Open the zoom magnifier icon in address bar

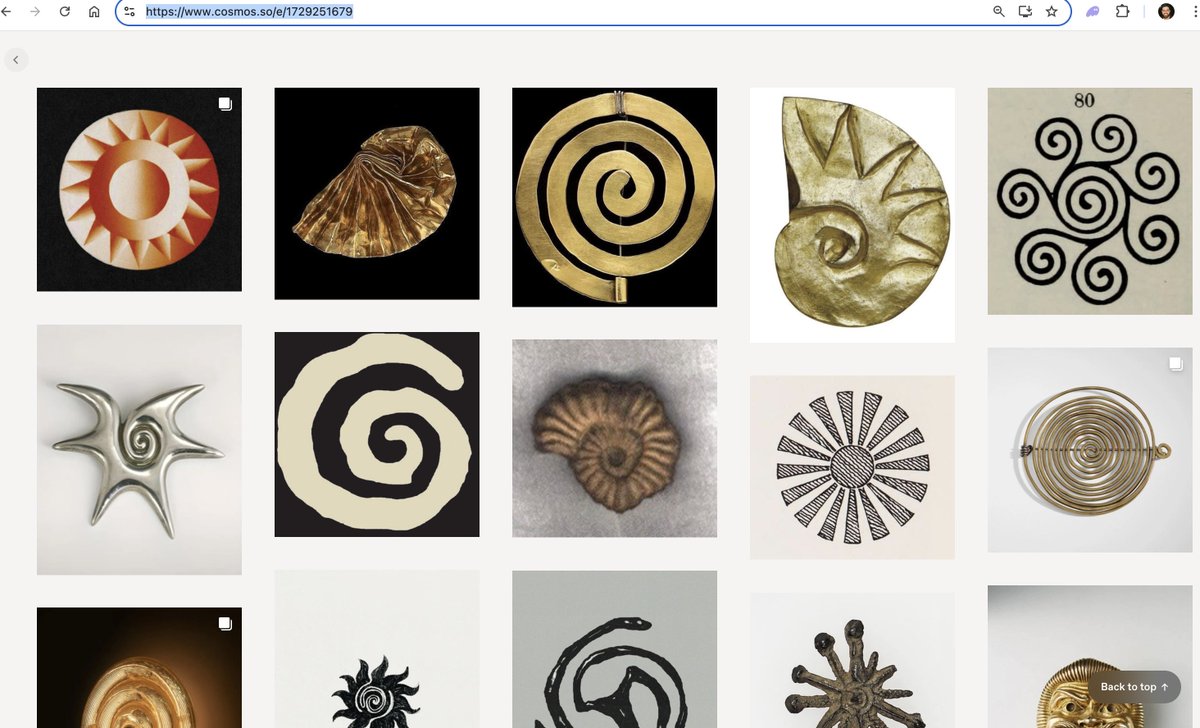tap(998, 12)
